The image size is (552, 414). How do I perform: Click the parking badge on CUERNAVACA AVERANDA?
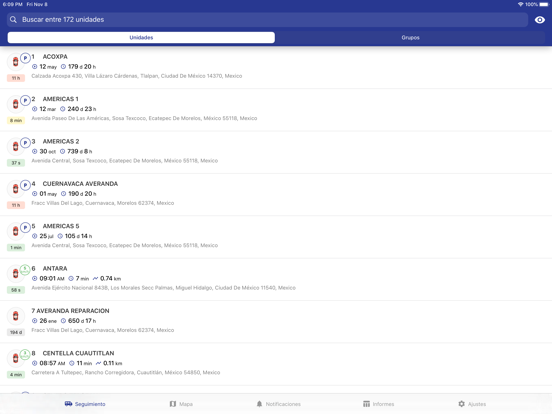25,185
